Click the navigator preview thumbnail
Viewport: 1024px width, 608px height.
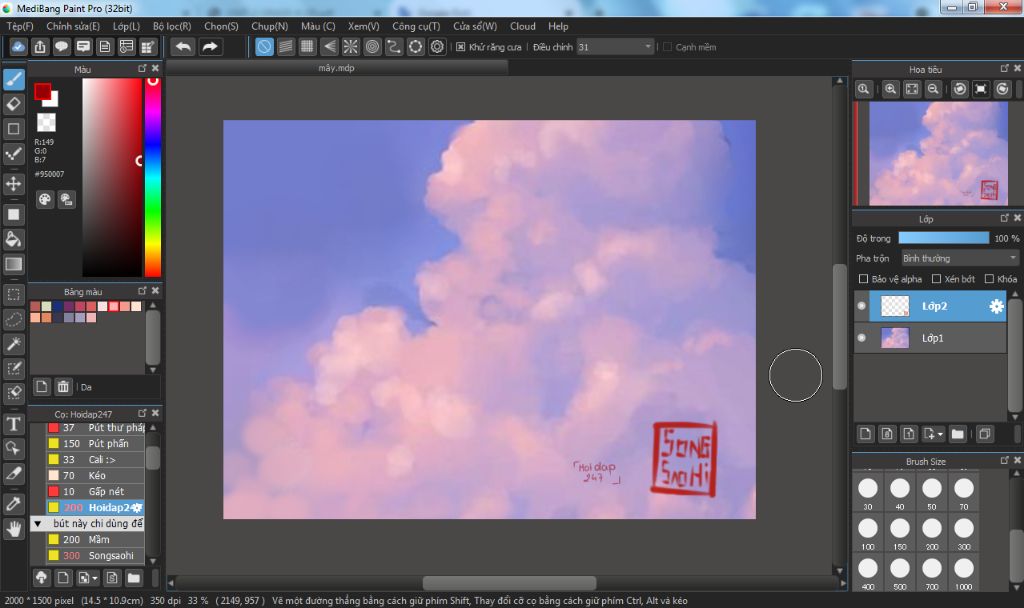tap(938, 153)
